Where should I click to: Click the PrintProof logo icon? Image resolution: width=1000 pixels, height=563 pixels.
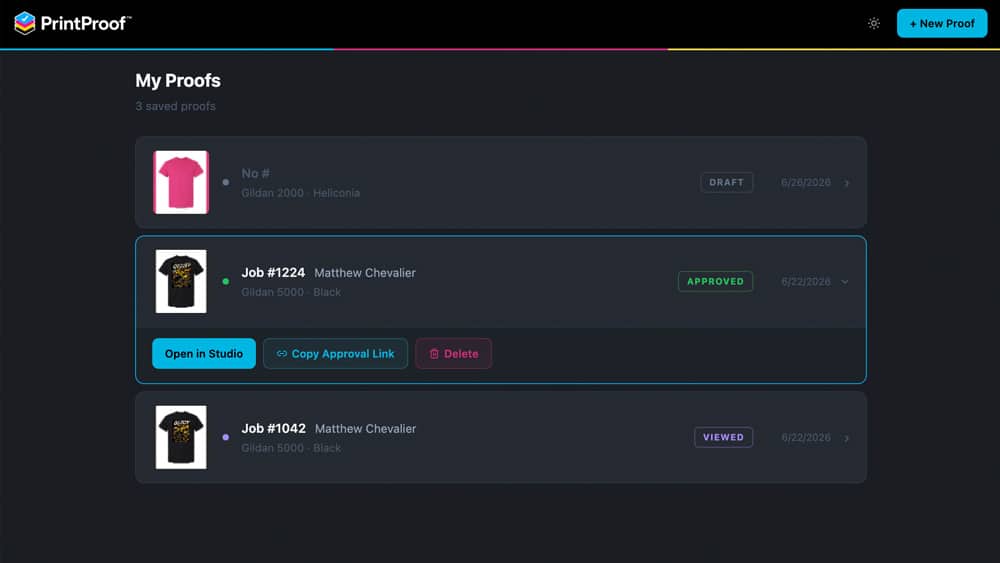coord(24,23)
